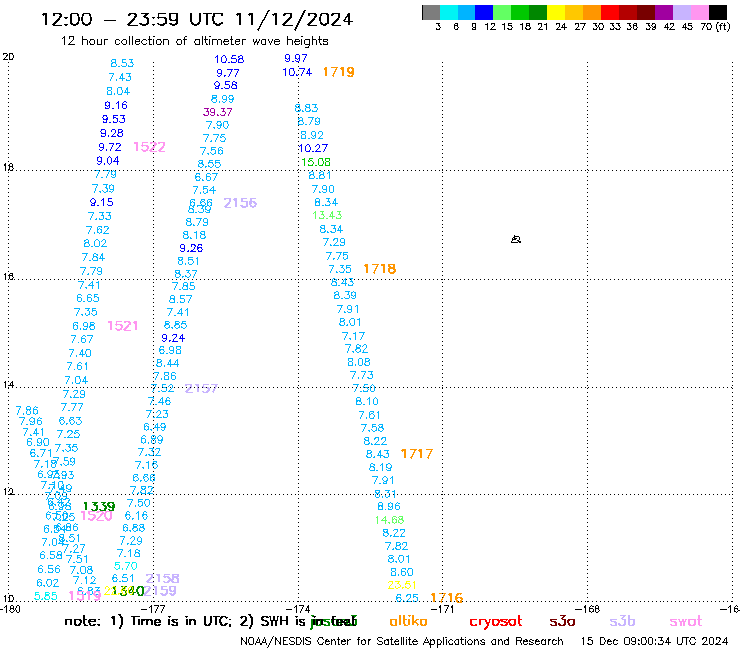This screenshot has width=740, height=650.
Task: Click the orange altika time label 1719
Action: [338, 72]
